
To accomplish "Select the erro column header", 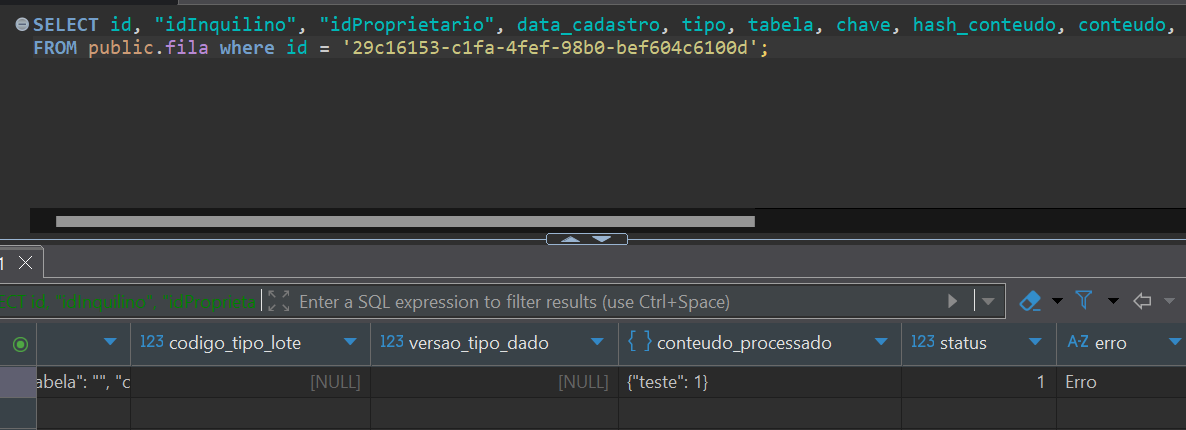I will coord(1110,343).
